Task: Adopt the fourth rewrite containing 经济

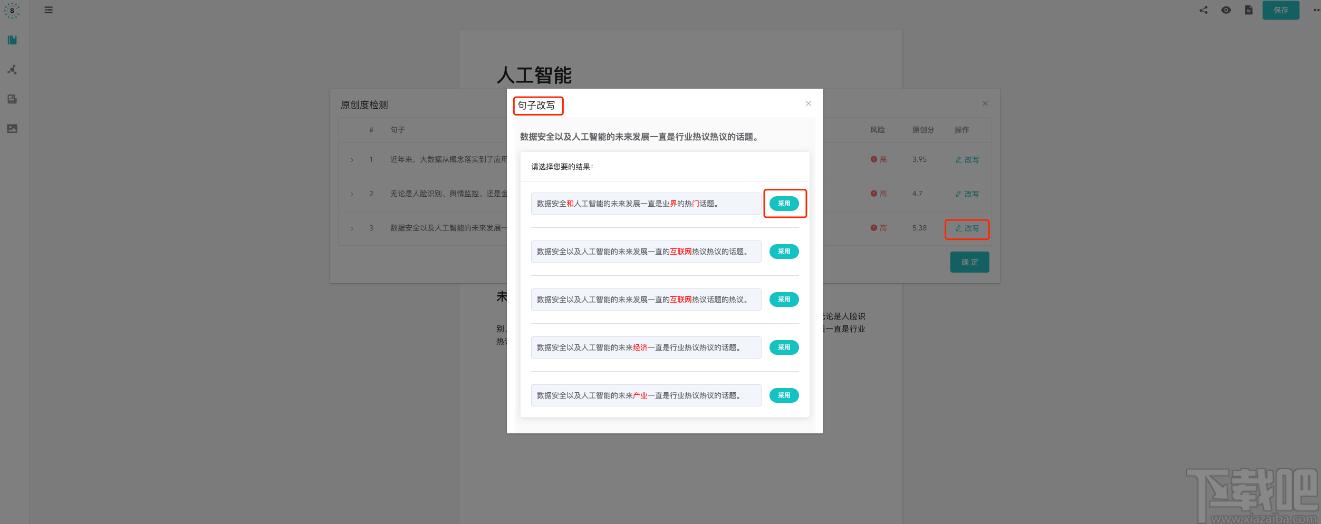Action: [784, 347]
